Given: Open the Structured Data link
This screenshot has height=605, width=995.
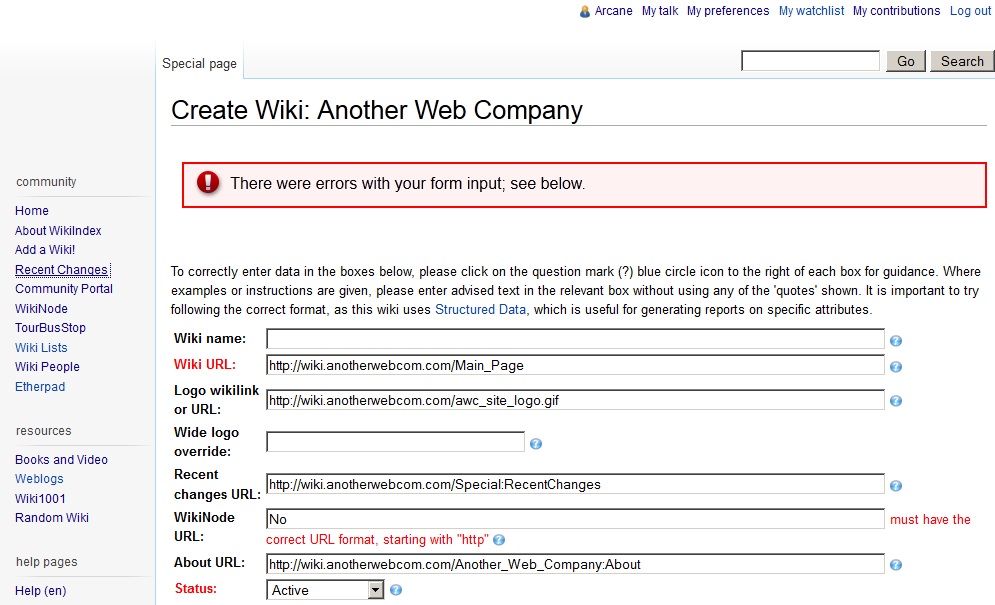Looking at the screenshot, I should click(x=480, y=310).
